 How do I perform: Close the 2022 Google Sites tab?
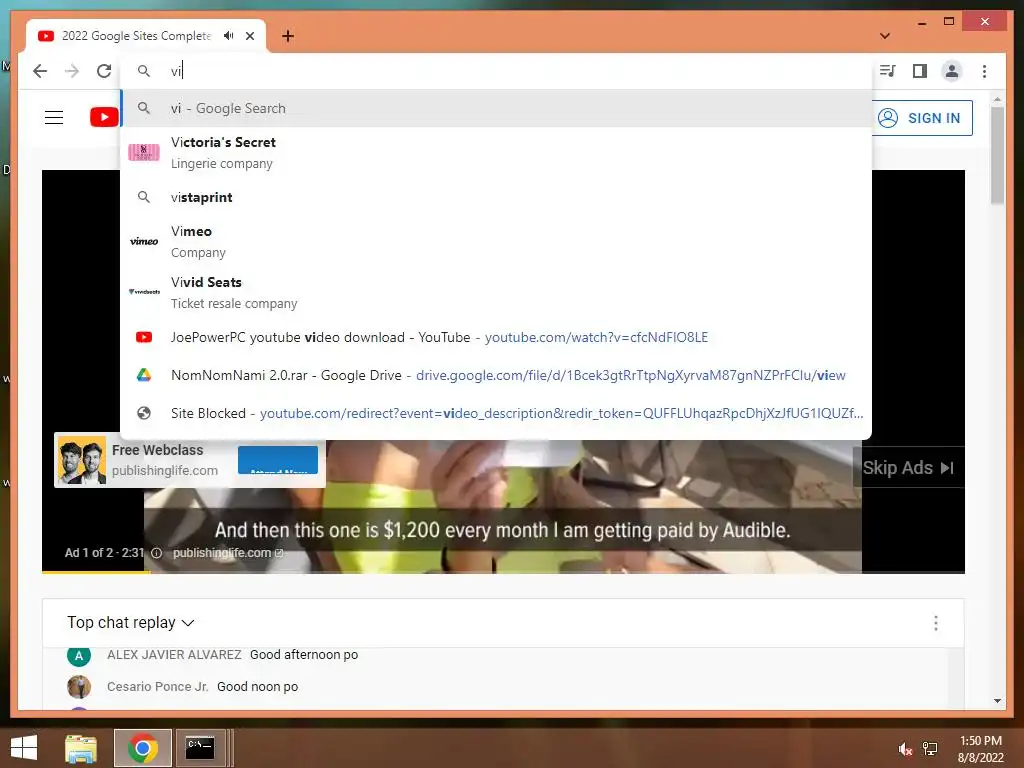point(250,36)
